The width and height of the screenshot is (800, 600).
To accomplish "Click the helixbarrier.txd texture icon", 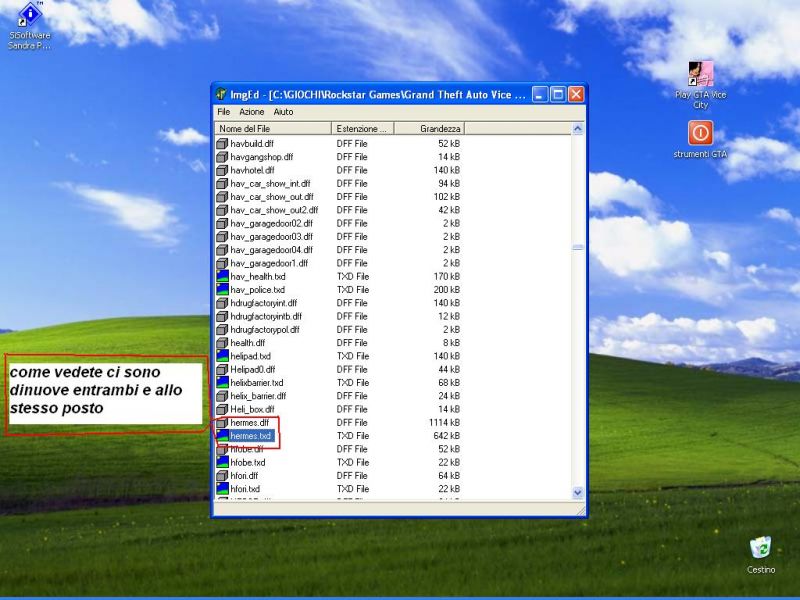I will tap(222, 383).
